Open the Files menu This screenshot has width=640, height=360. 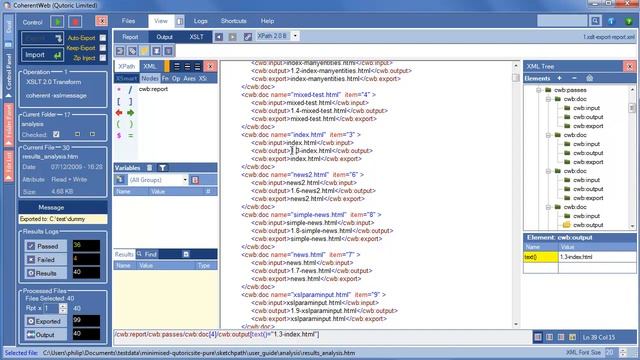tap(128, 21)
